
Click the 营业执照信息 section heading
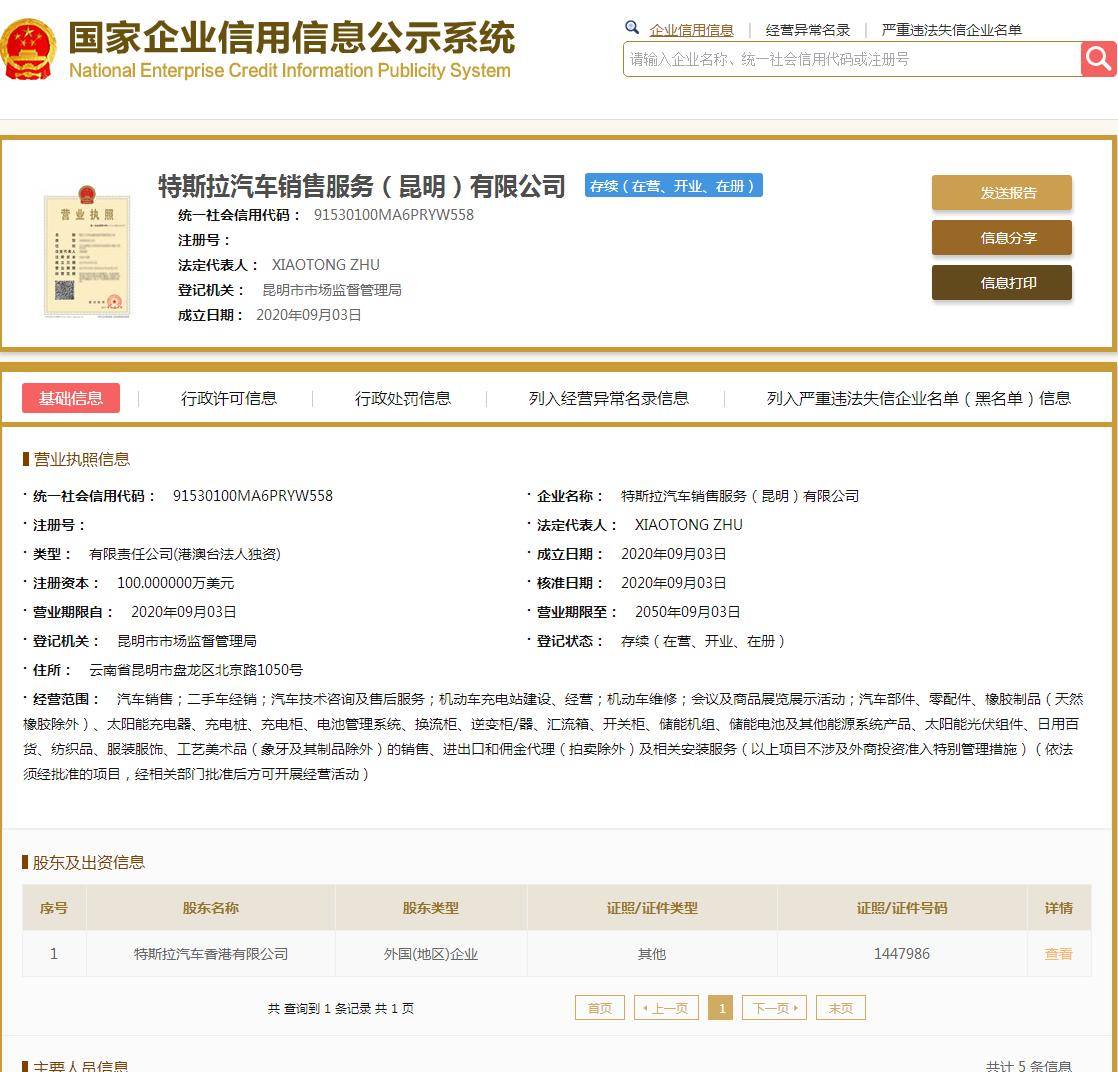point(81,459)
